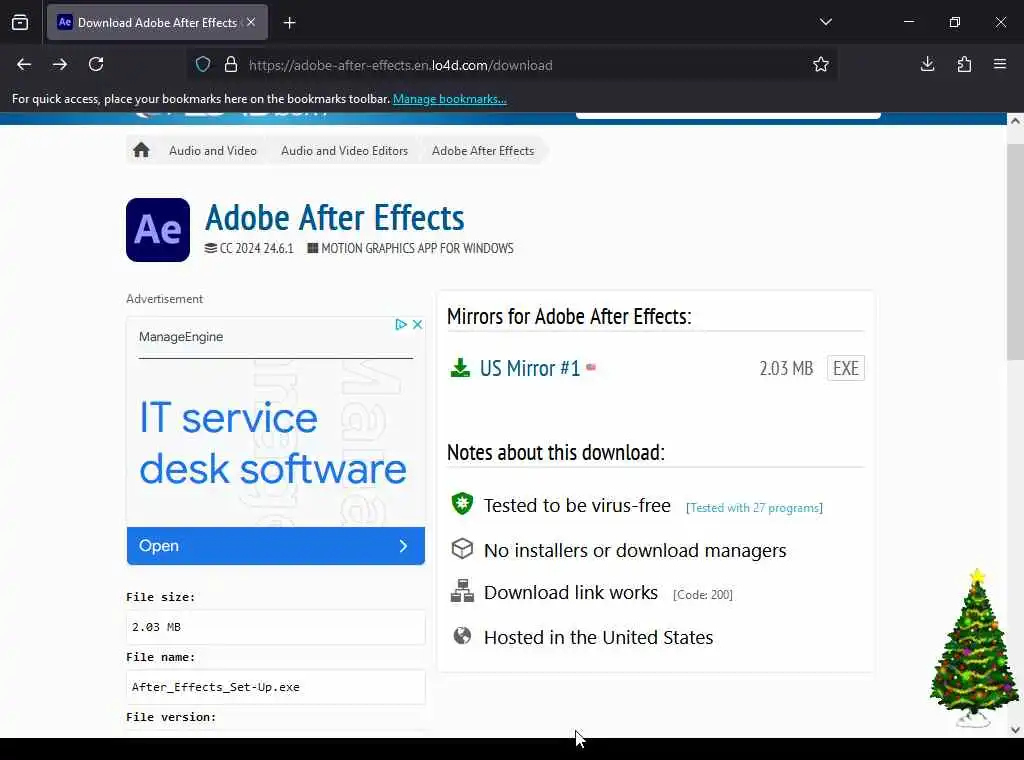Bookmark this page with star icon

click(821, 64)
